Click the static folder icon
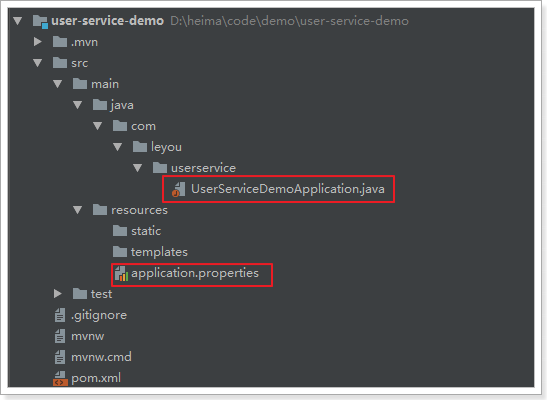Viewport: 547px width, 400px height. pos(120,231)
